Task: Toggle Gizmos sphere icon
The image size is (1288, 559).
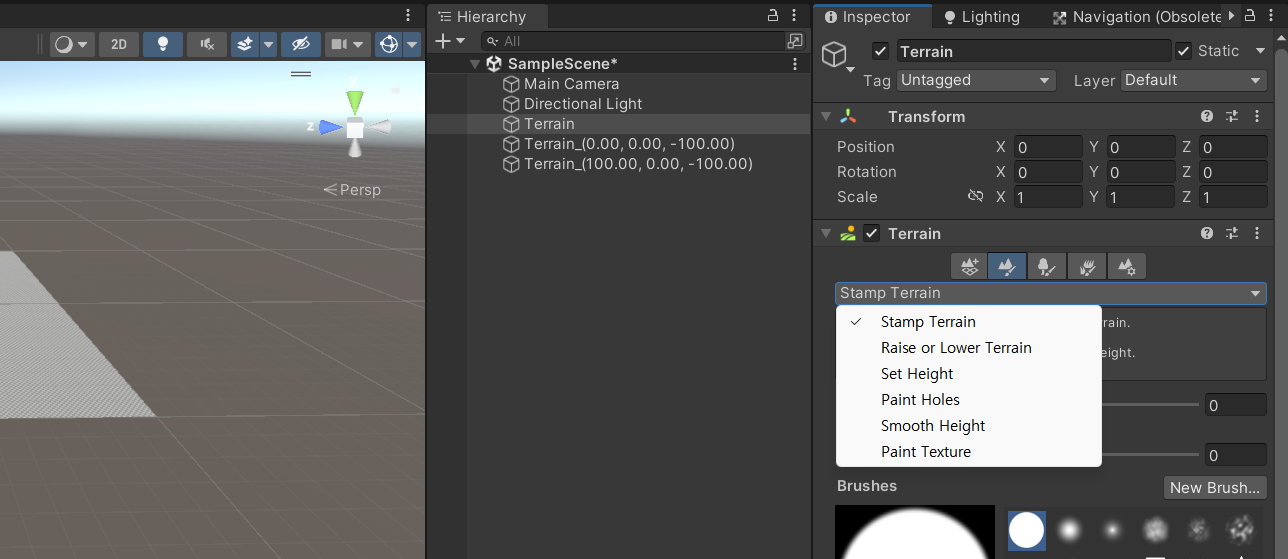Action: click(388, 45)
